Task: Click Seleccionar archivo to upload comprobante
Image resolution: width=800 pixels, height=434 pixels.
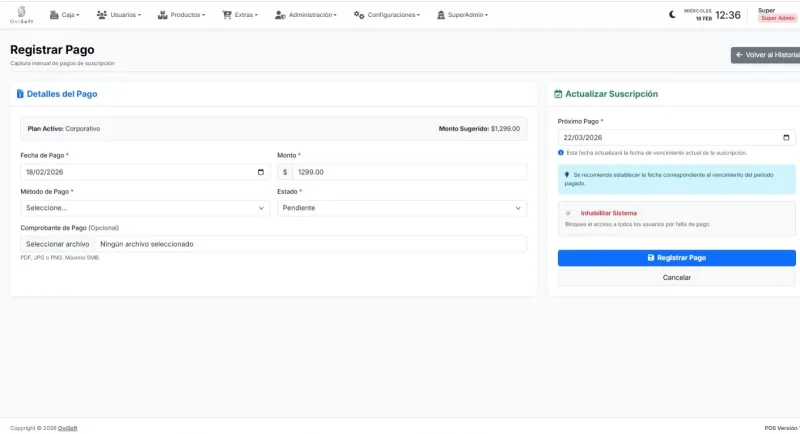Action: (58, 244)
